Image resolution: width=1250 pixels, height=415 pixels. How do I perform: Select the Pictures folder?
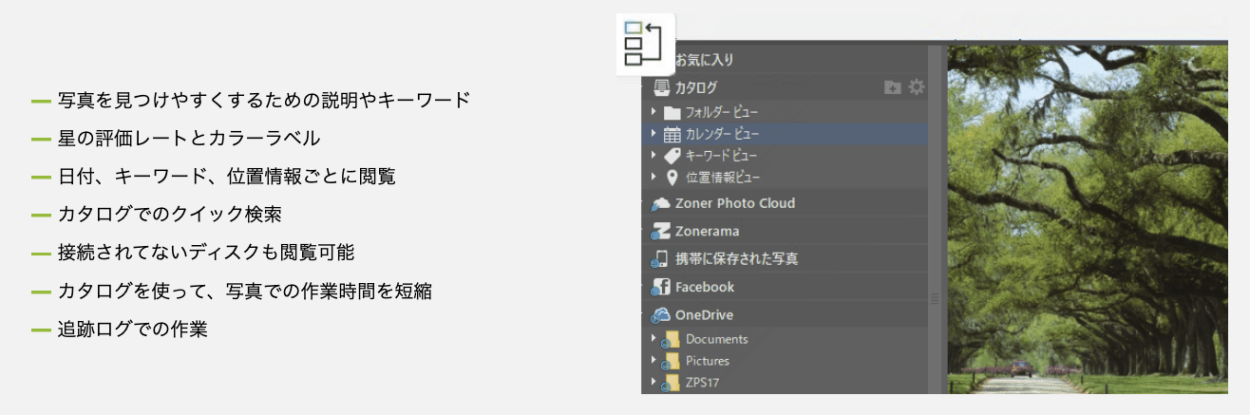(x=708, y=361)
